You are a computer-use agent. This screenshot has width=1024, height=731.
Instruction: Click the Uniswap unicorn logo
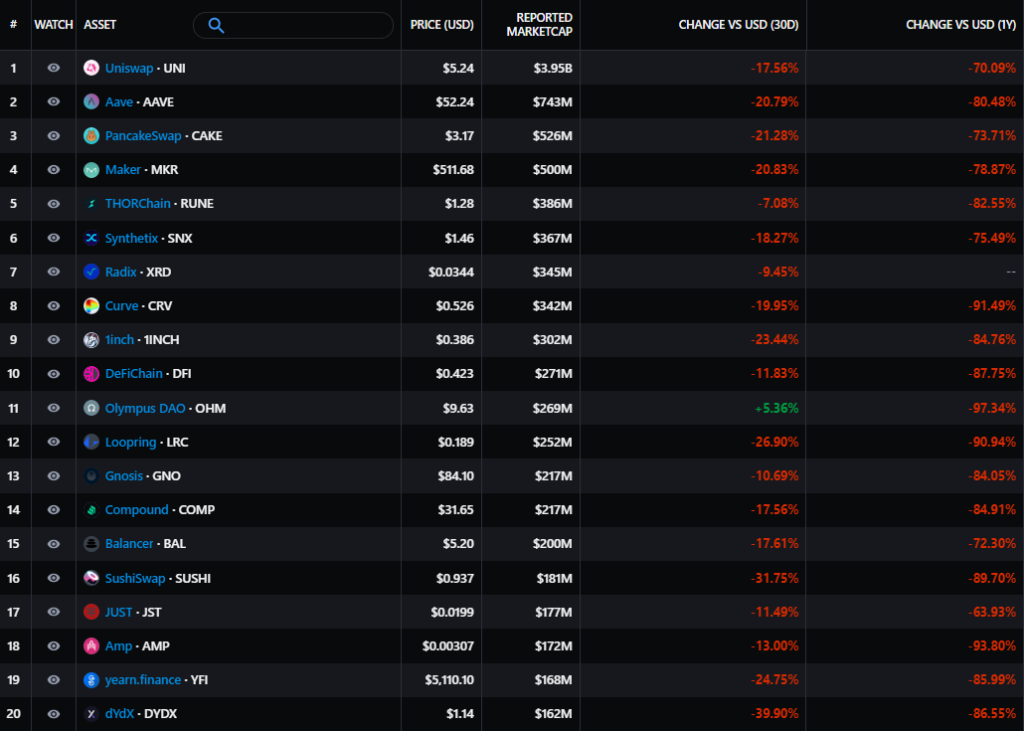click(91, 68)
